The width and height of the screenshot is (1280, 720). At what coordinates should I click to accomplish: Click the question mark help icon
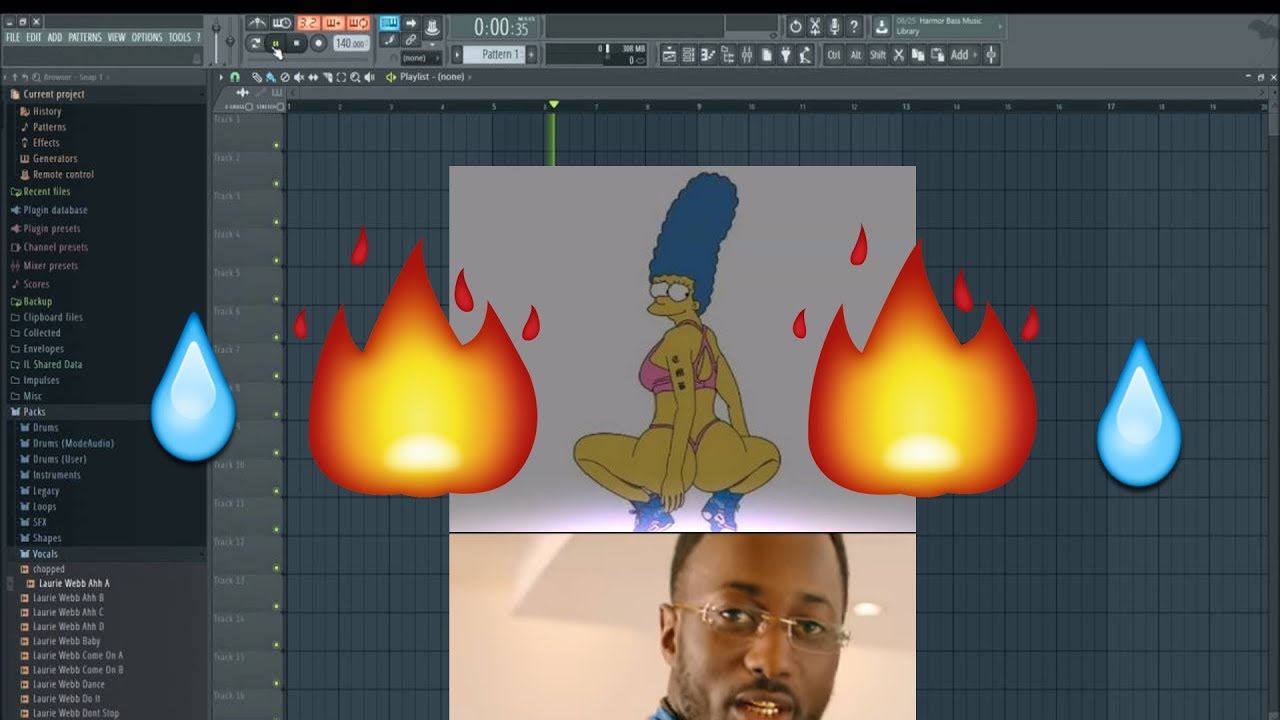854,26
